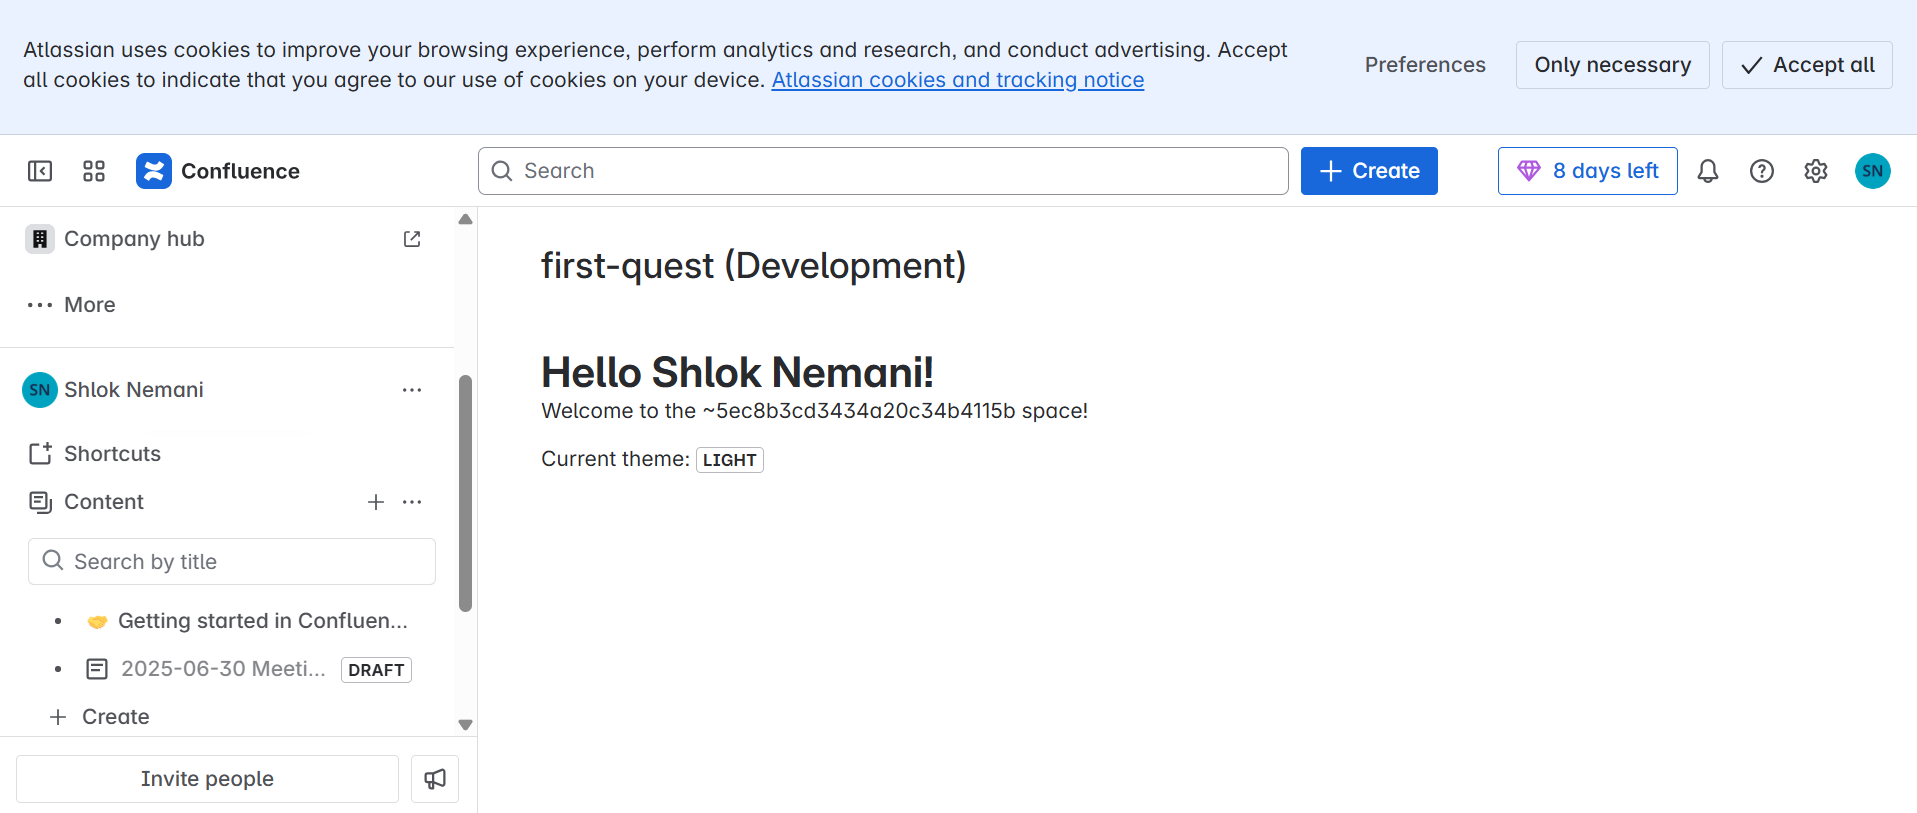Click the feedback megaphone icon
This screenshot has width=1917, height=813.
click(435, 779)
